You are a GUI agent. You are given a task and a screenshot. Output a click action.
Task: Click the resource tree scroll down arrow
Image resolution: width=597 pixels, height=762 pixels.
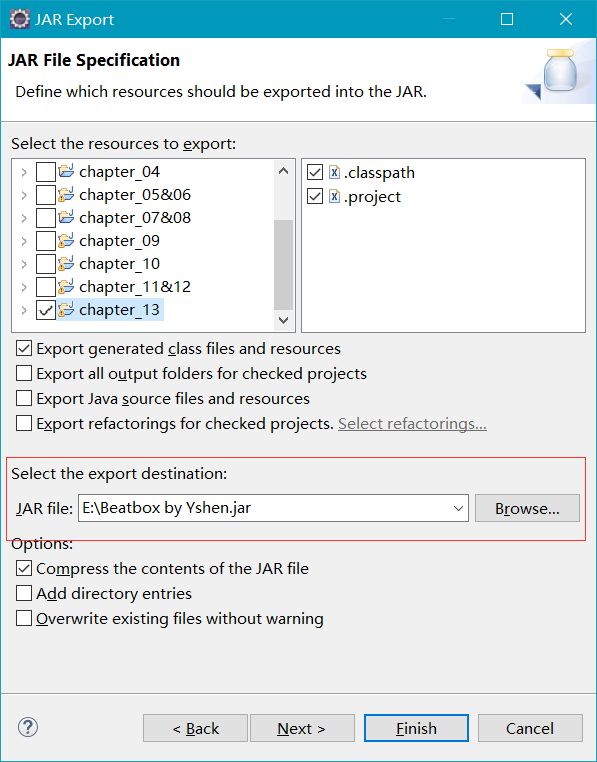point(283,320)
